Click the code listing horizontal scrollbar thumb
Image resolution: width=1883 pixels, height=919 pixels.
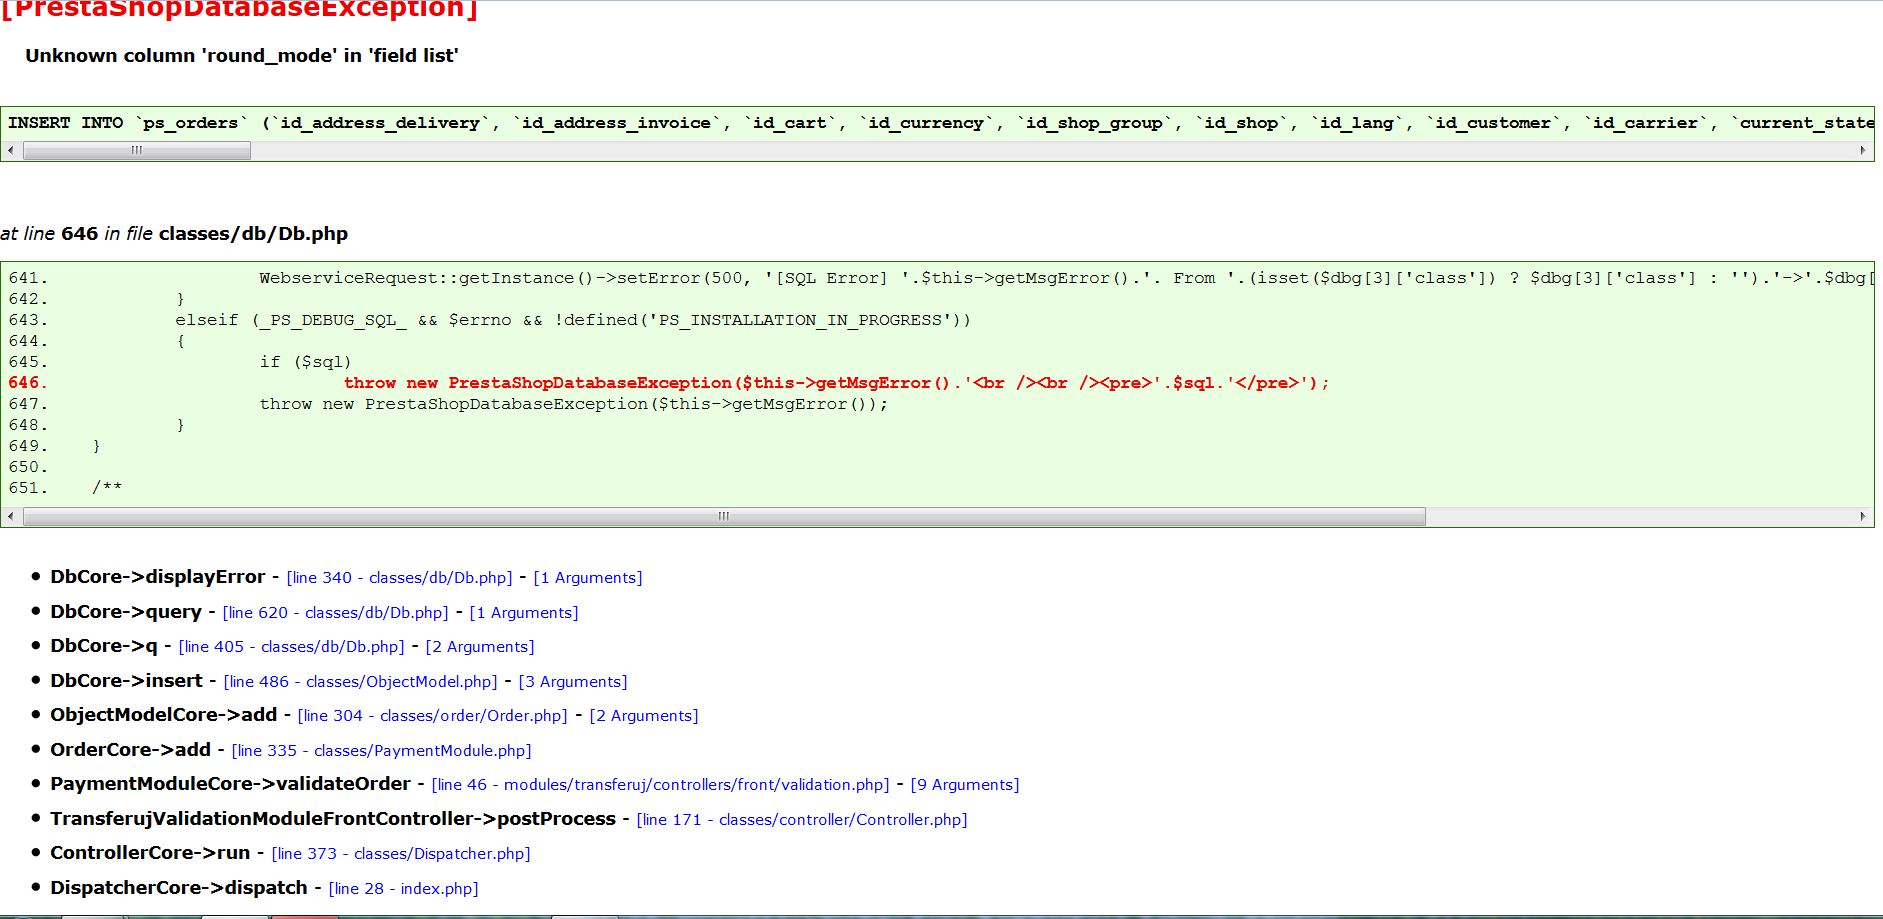724,516
